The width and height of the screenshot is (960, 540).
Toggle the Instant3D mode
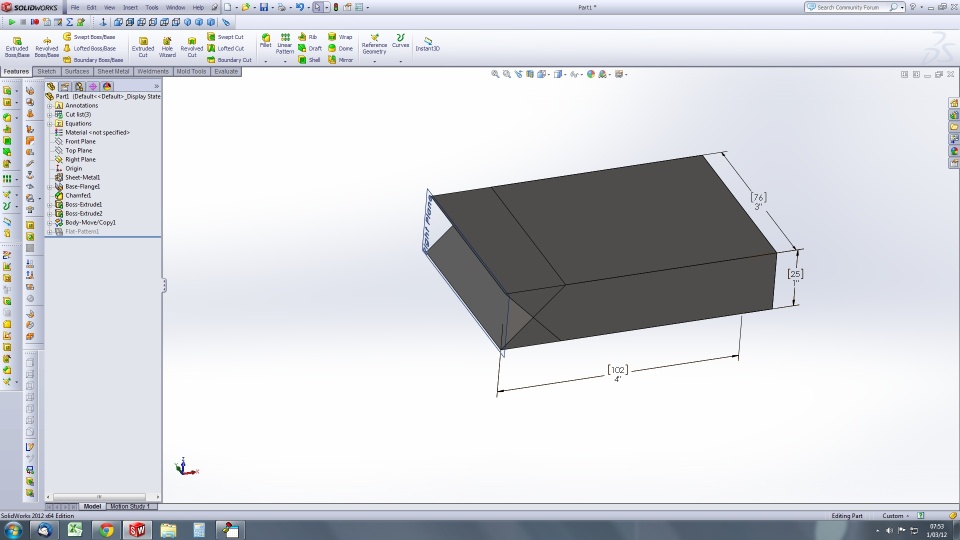tap(427, 44)
